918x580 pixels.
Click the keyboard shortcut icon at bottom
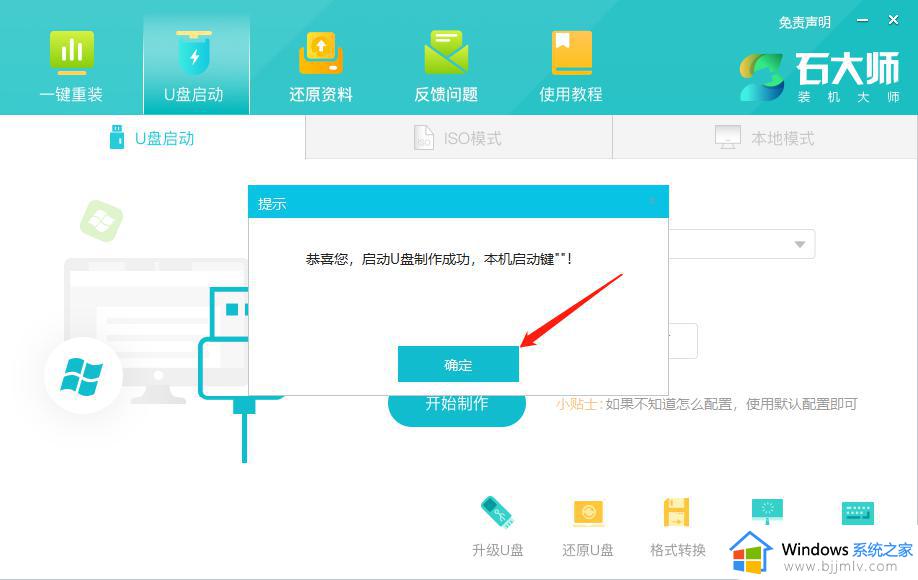(x=858, y=513)
